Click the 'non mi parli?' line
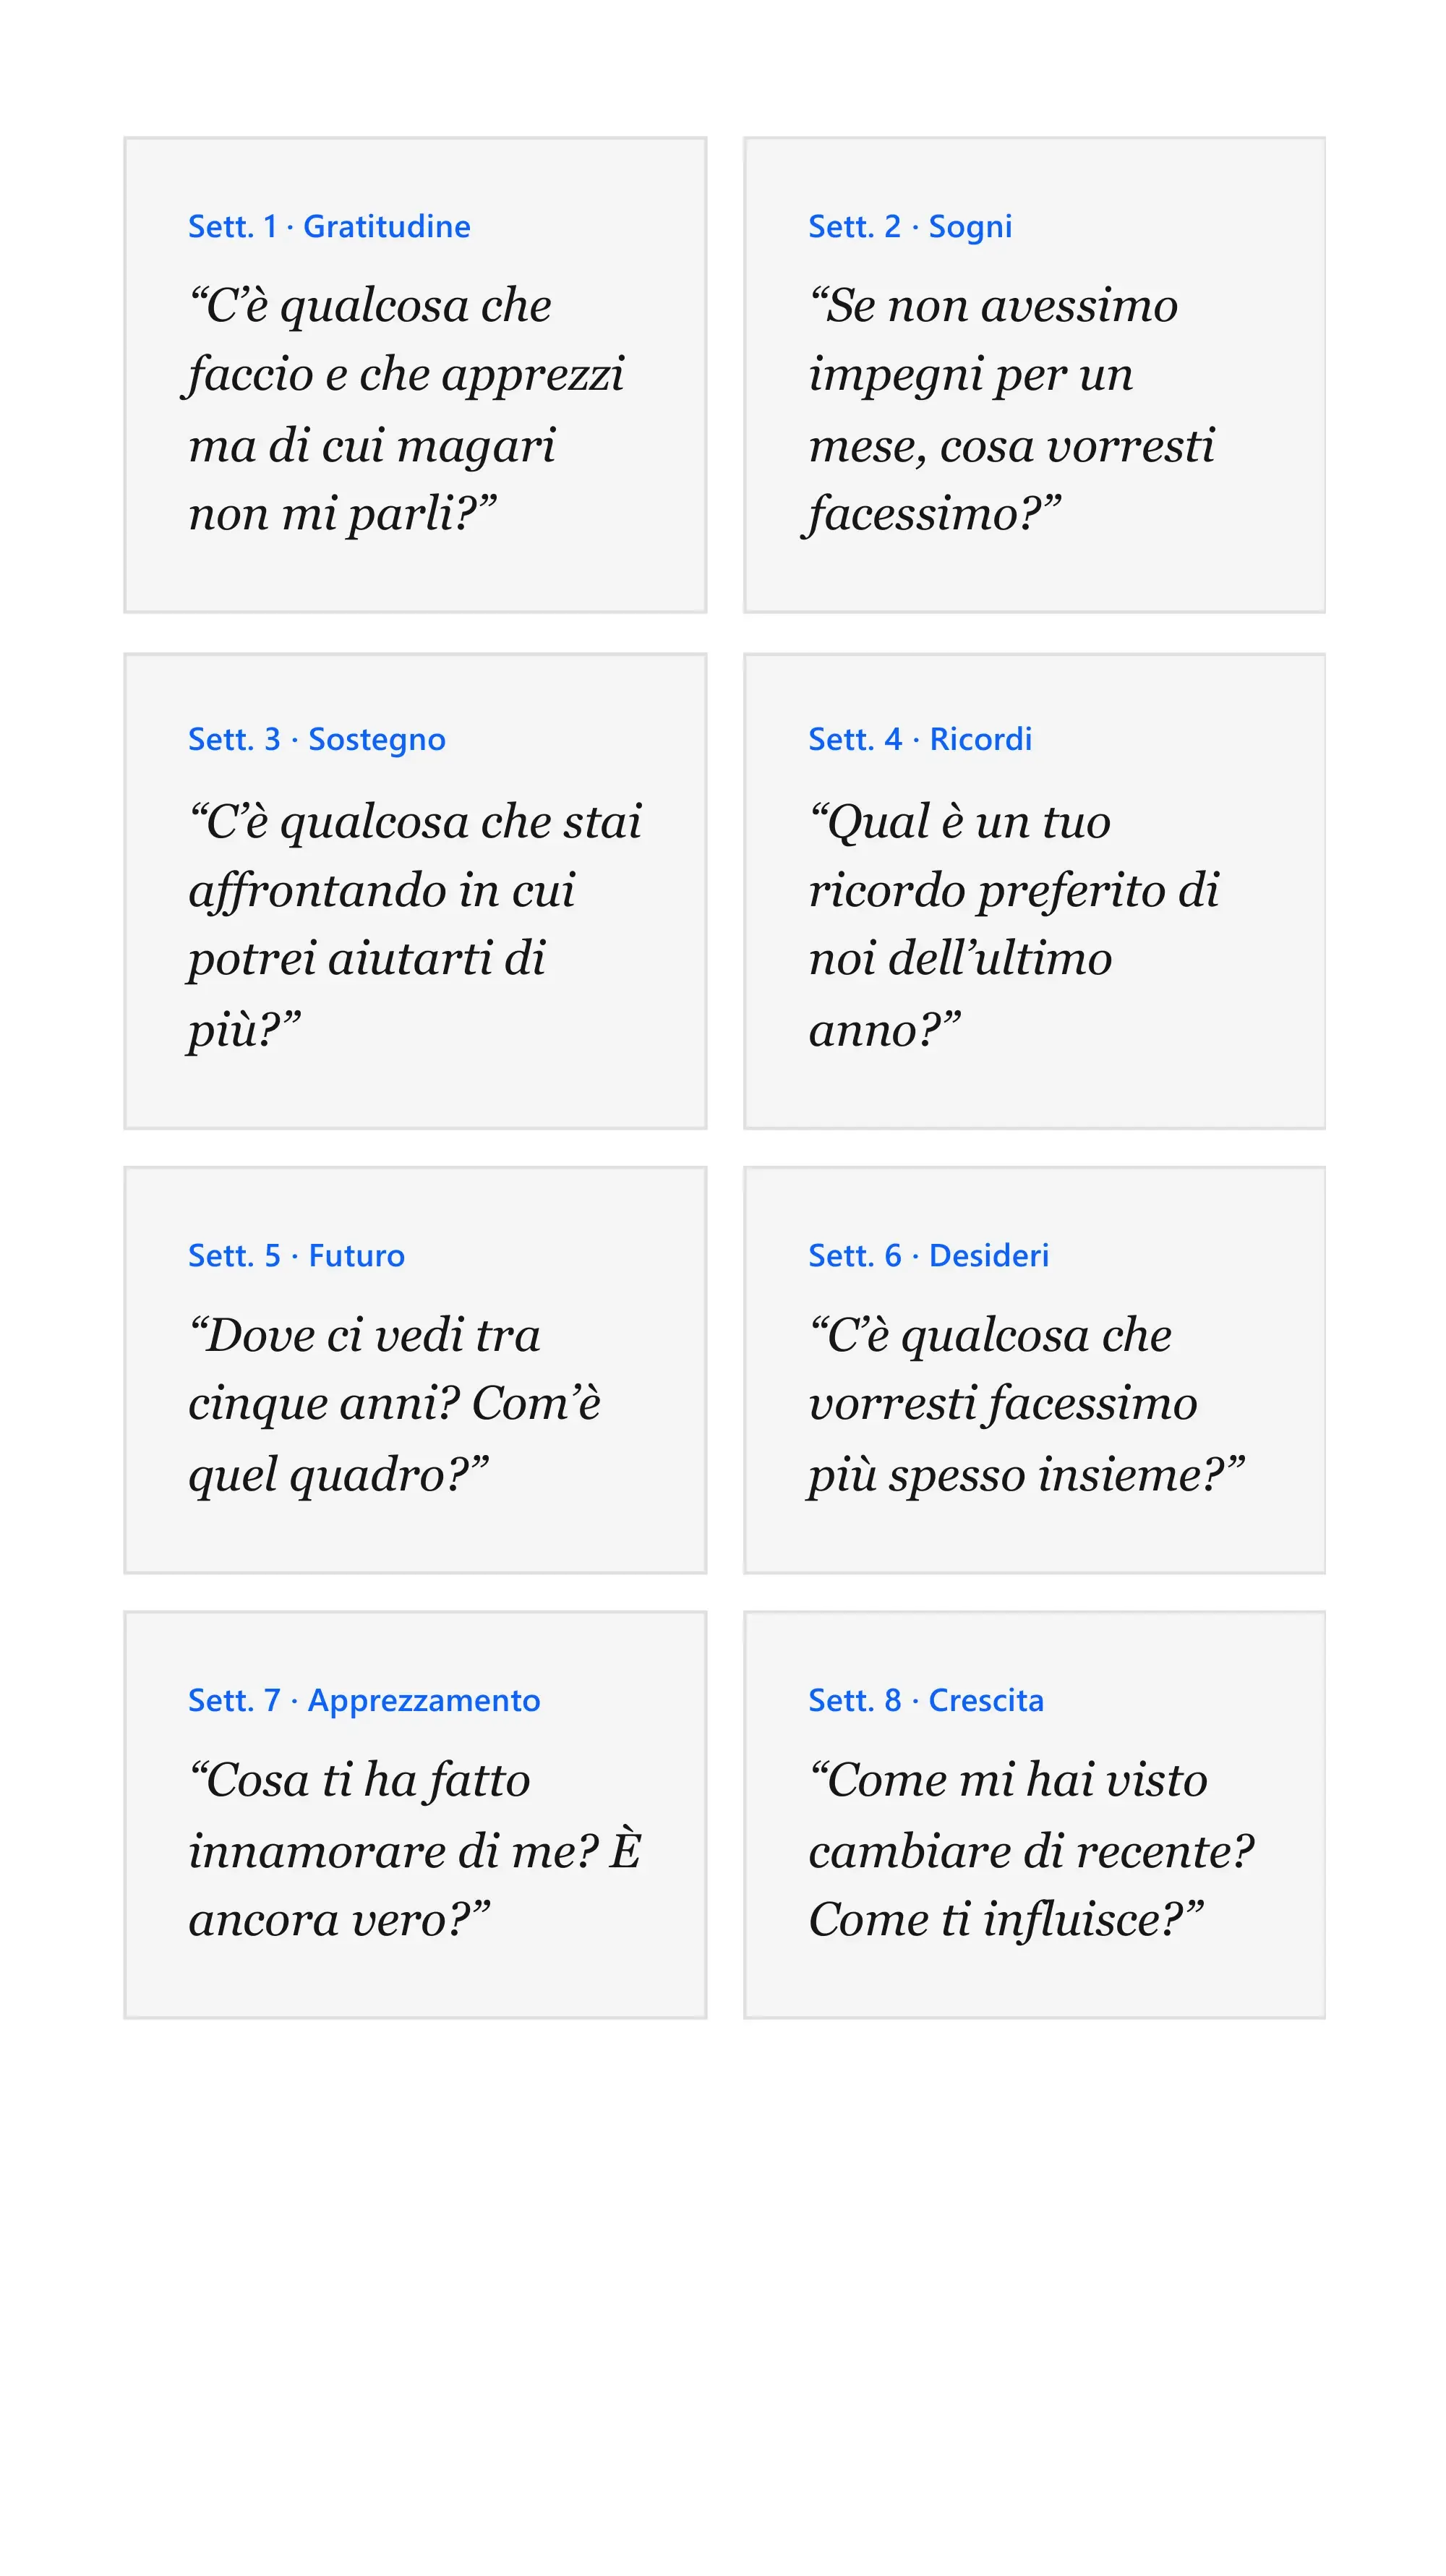1446x2576 pixels. (342, 515)
